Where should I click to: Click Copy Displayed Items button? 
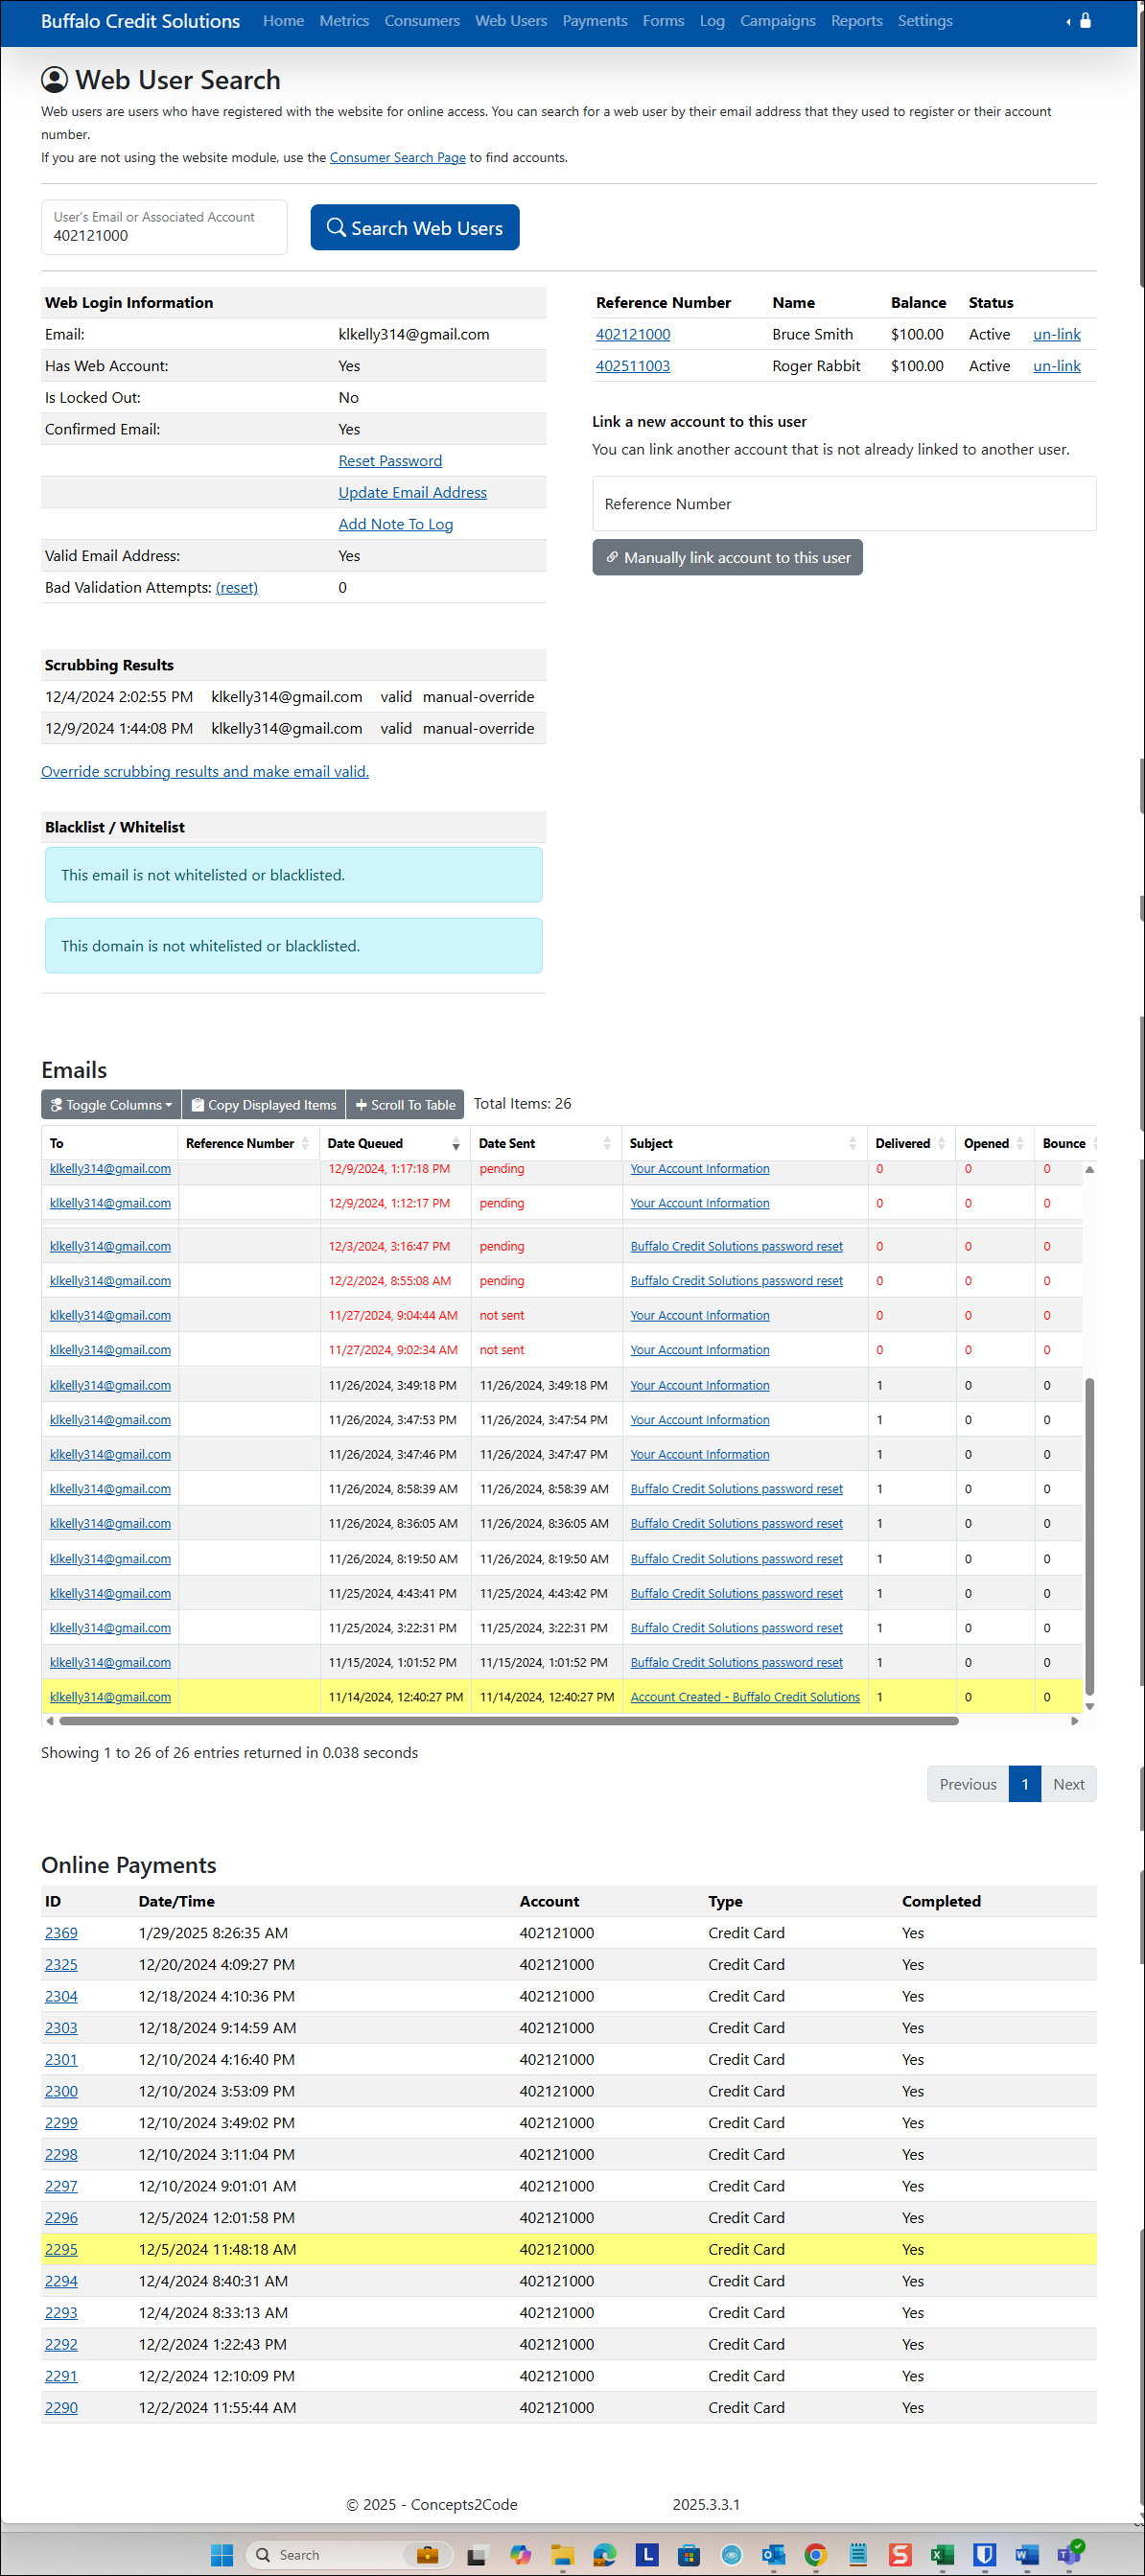pyautogui.click(x=264, y=1105)
